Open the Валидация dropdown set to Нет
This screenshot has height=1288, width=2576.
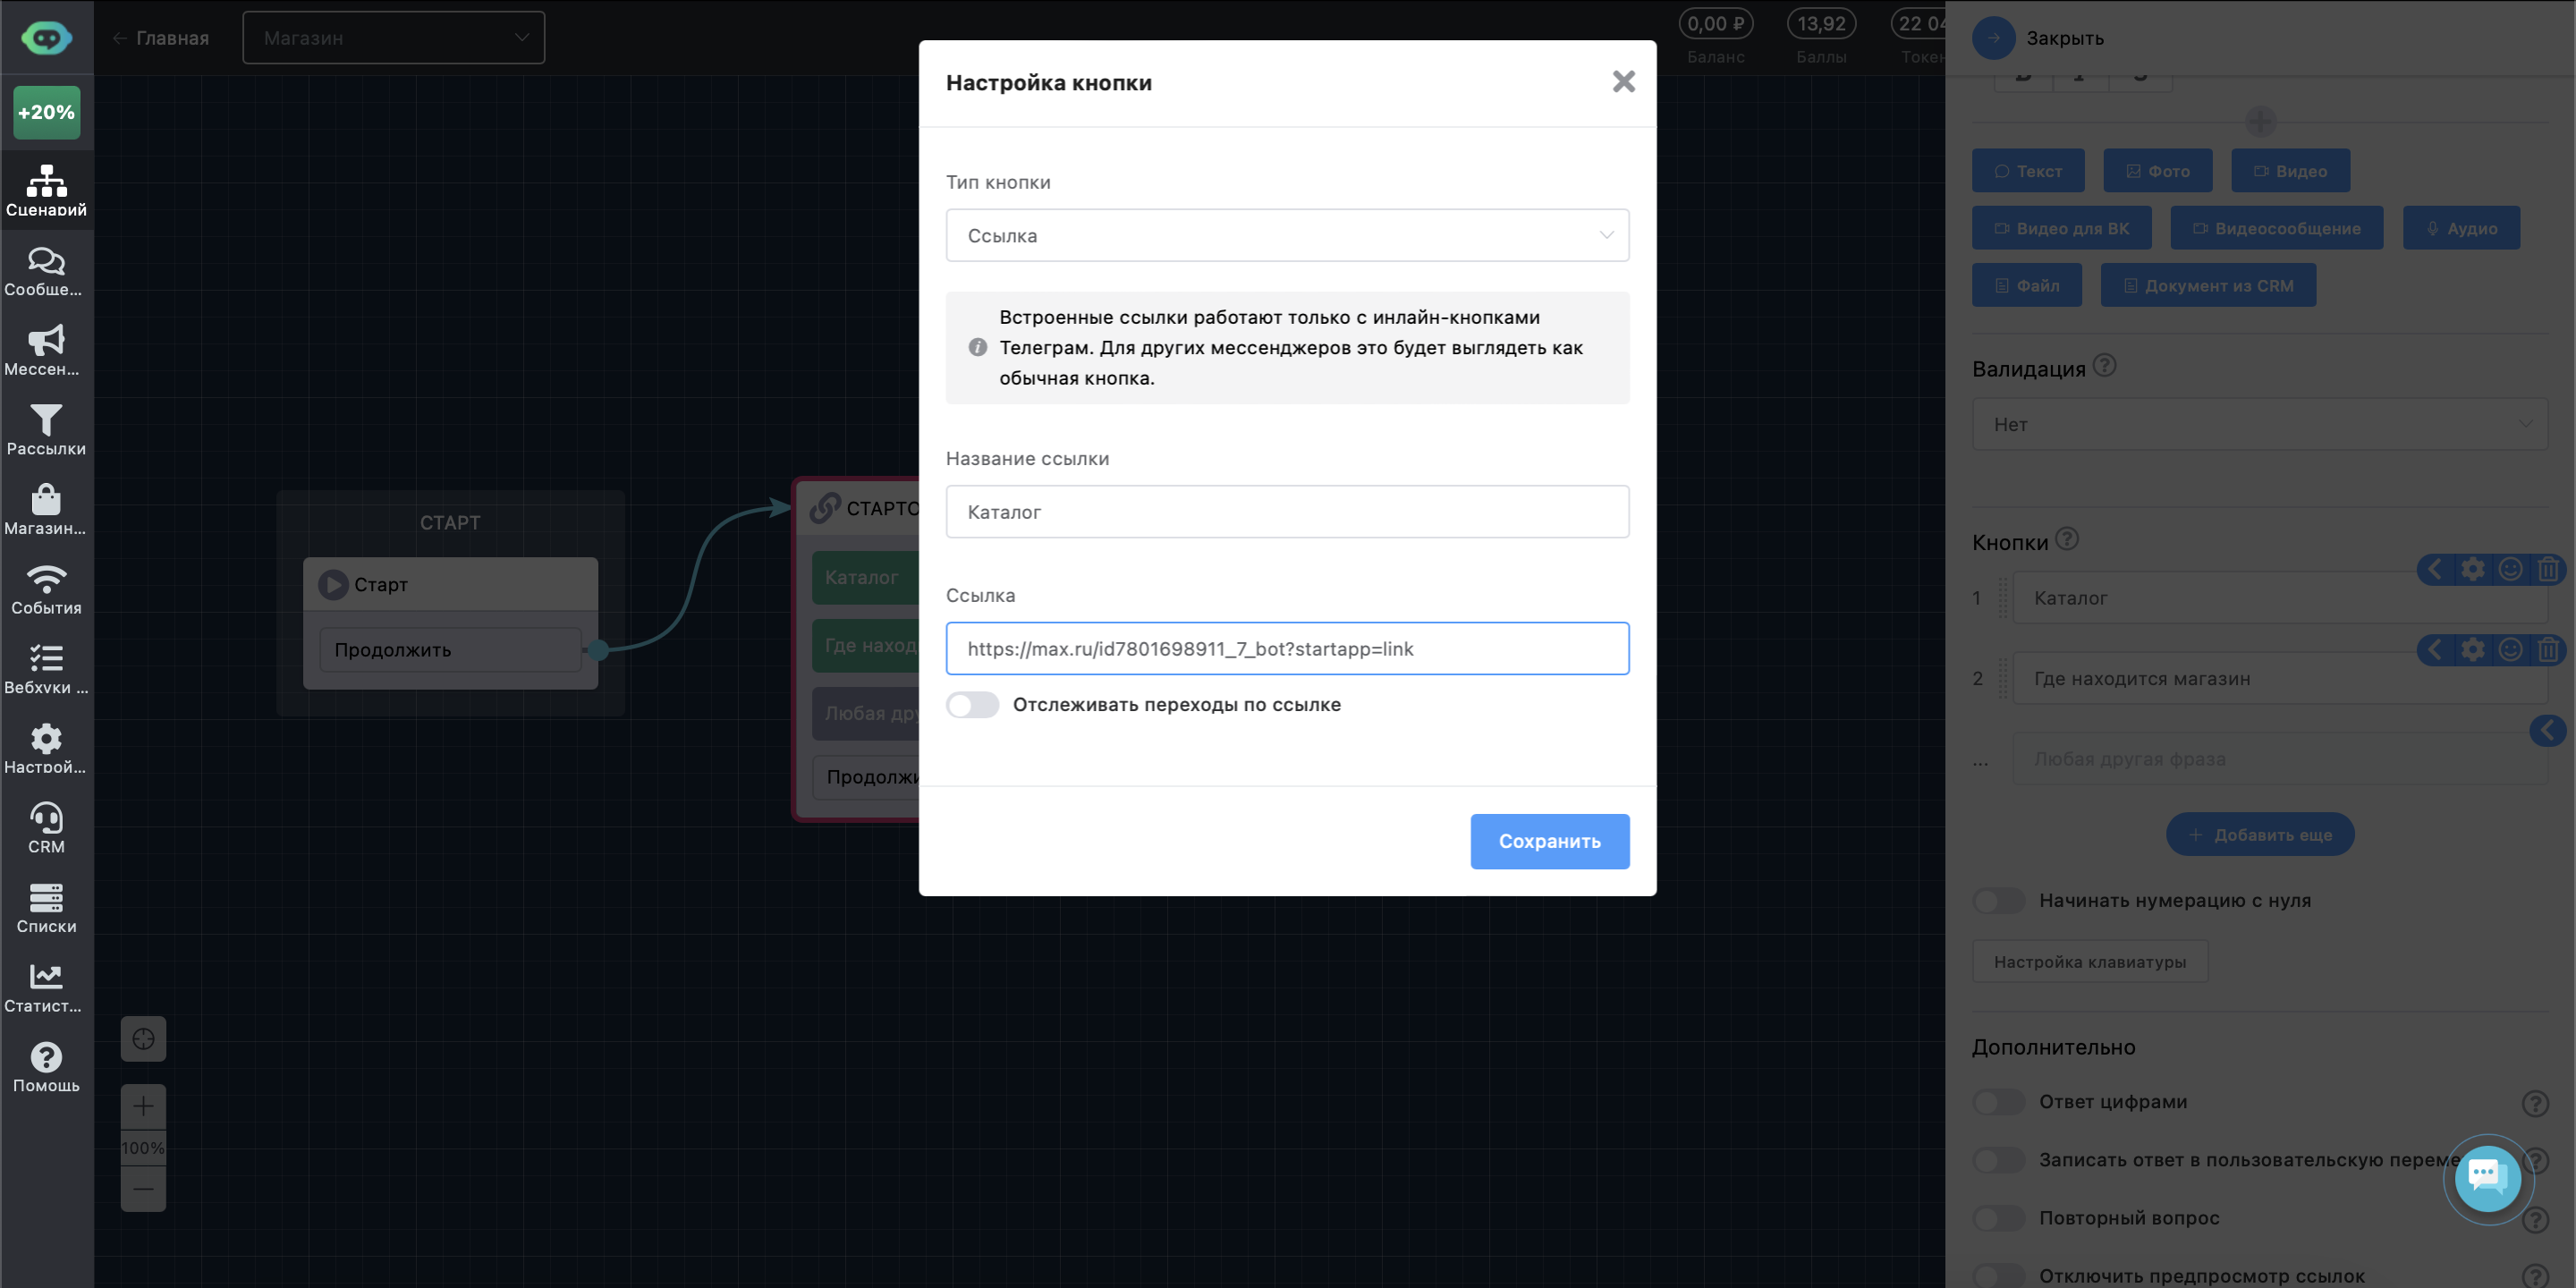point(2258,424)
